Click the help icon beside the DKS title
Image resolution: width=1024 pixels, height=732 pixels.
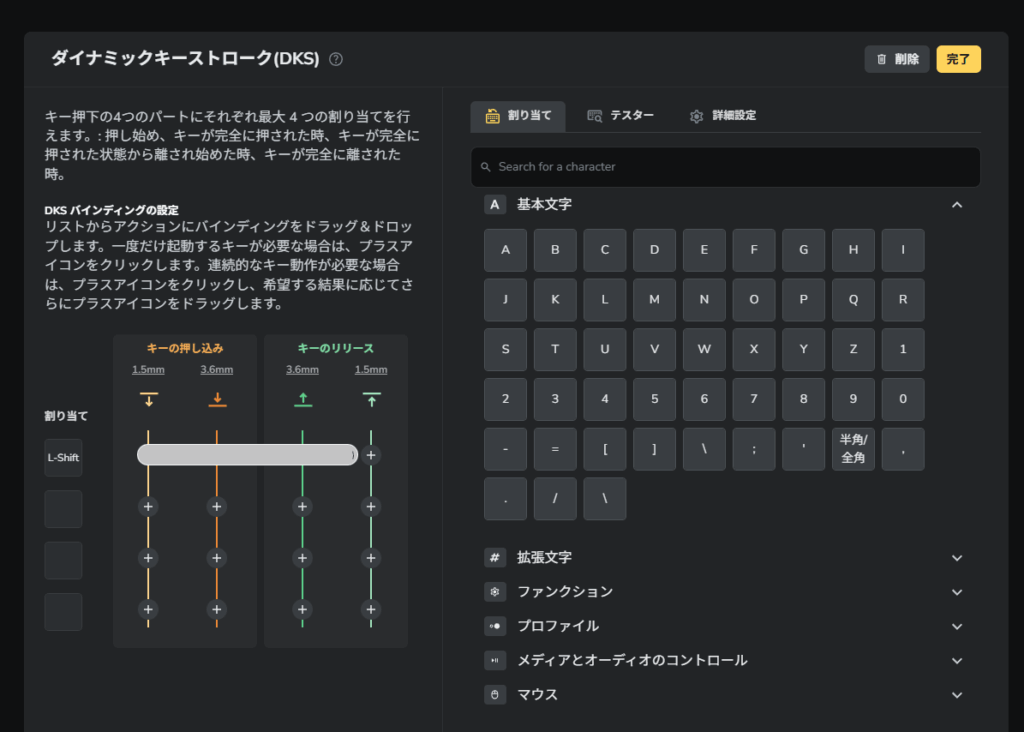point(336,59)
